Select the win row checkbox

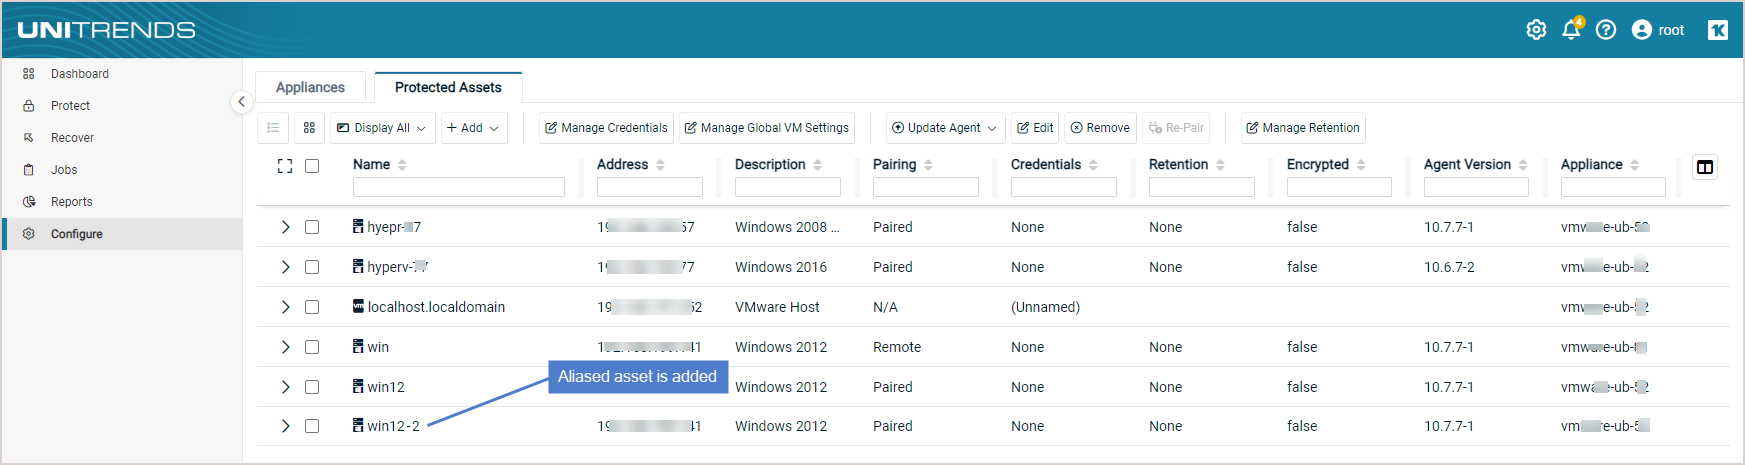tap(312, 347)
